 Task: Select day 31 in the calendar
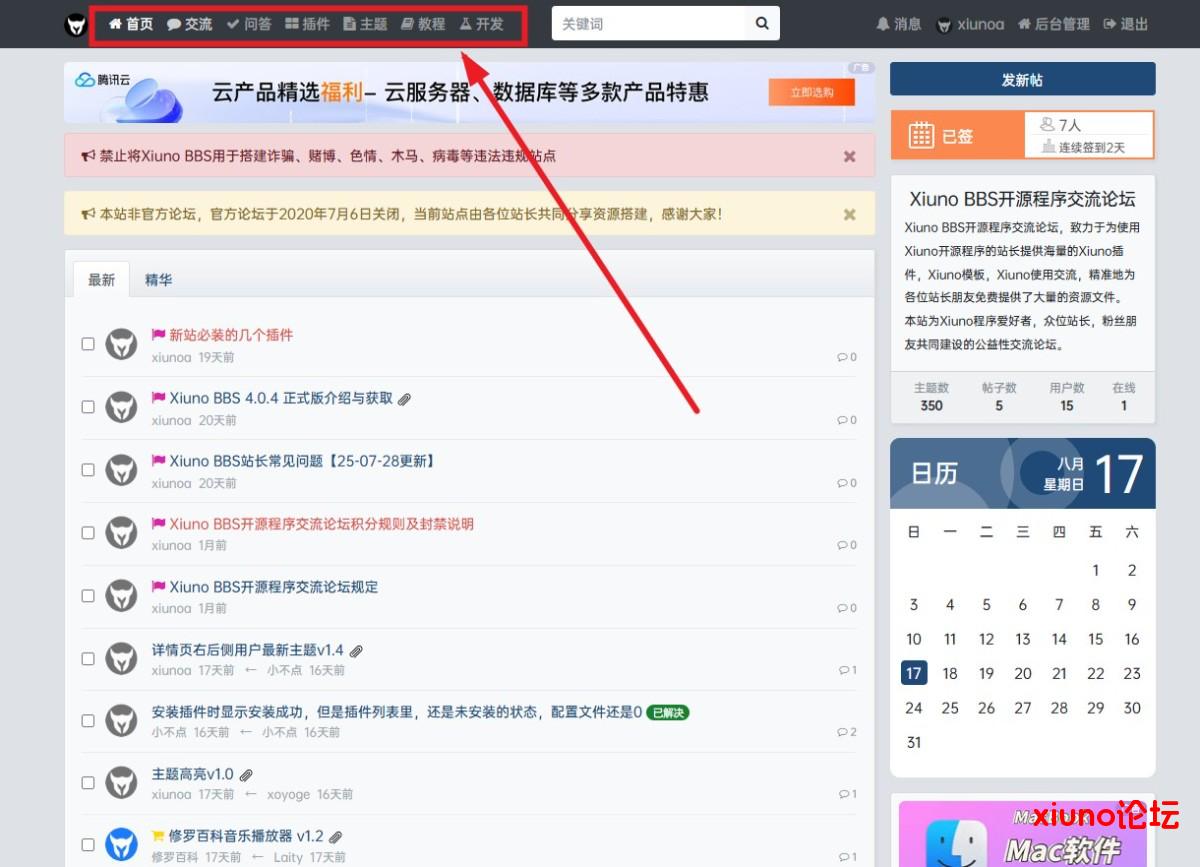pyautogui.click(x=914, y=742)
